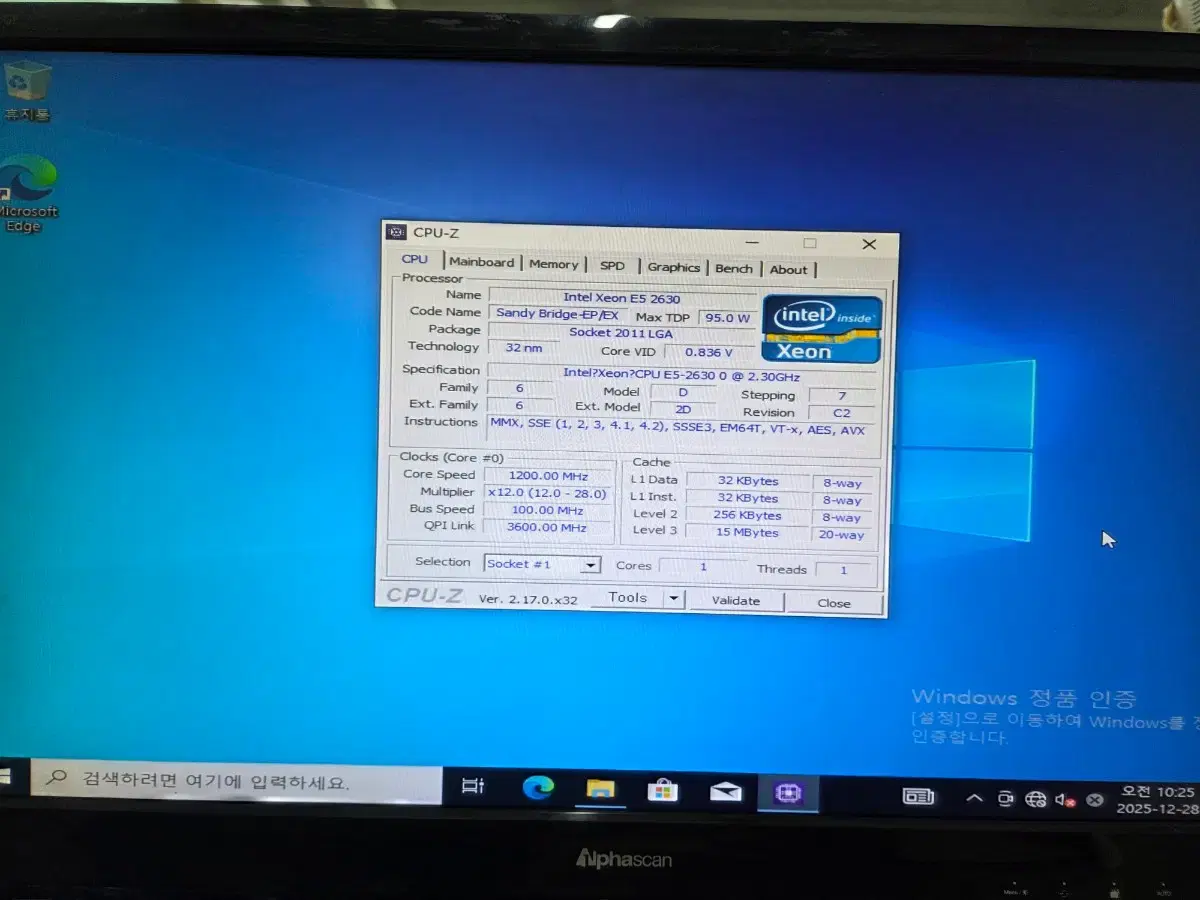The width and height of the screenshot is (1200, 900).
Task: Click the Ext. Model value 2D
Action: (x=683, y=408)
